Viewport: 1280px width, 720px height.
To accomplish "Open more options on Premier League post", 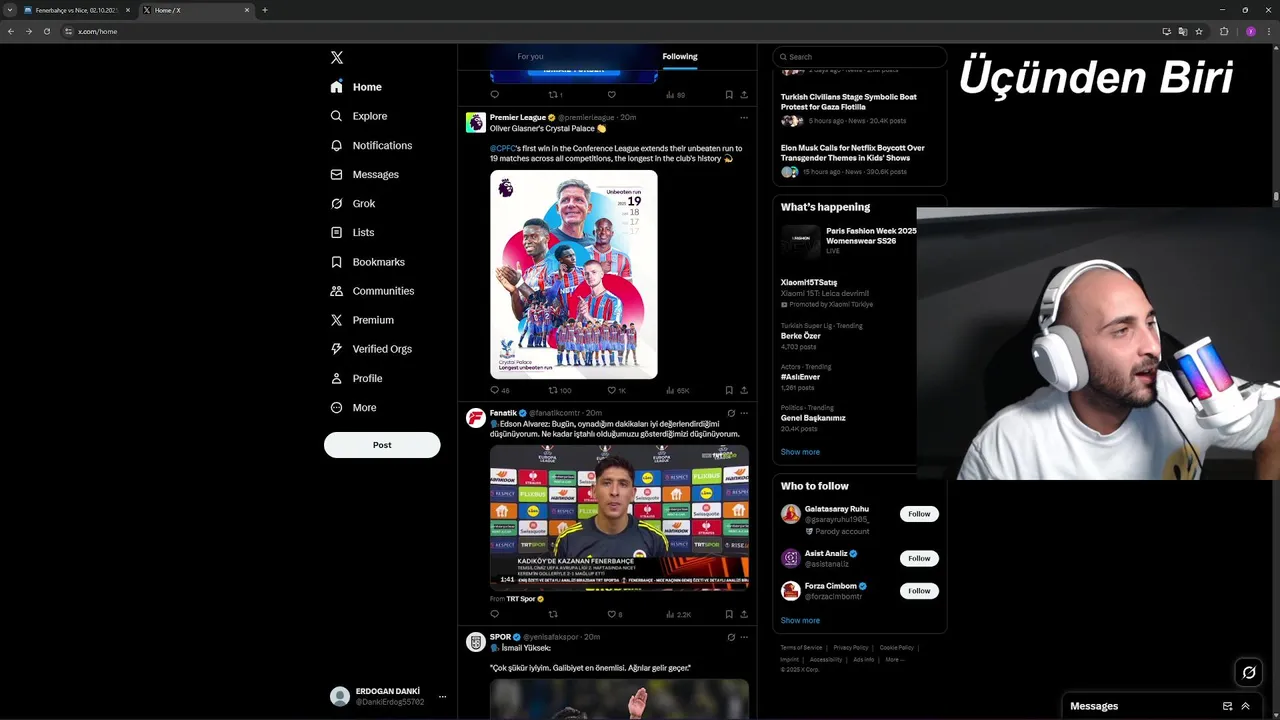I will [744, 117].
